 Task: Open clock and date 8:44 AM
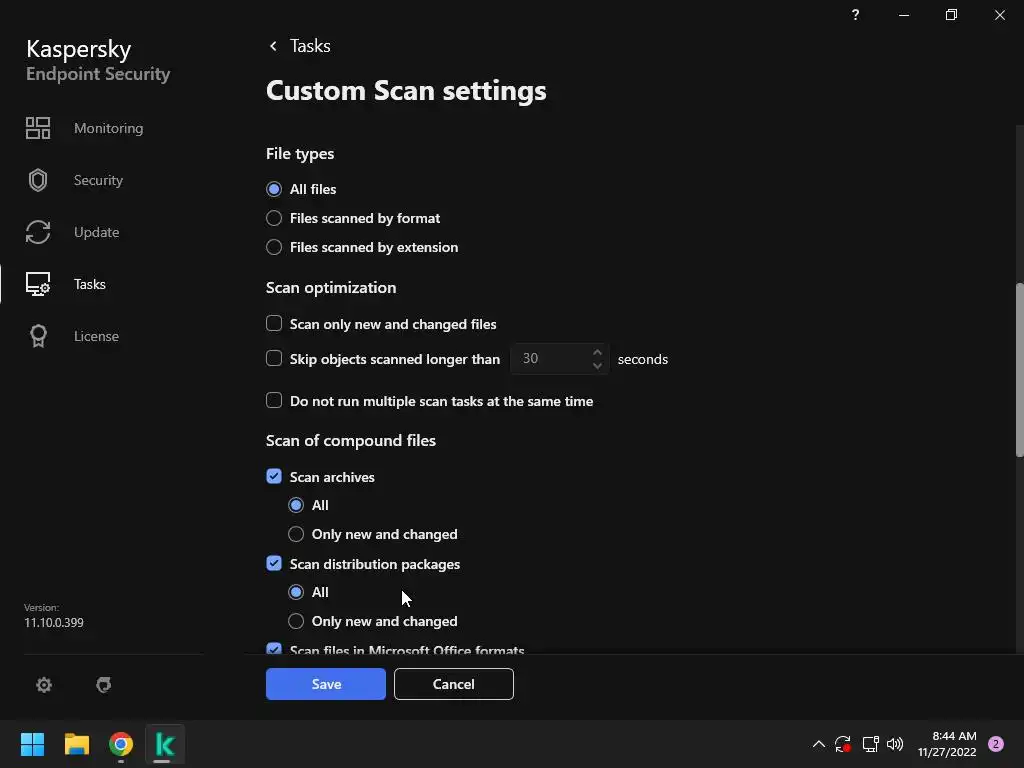click(947, 744)
